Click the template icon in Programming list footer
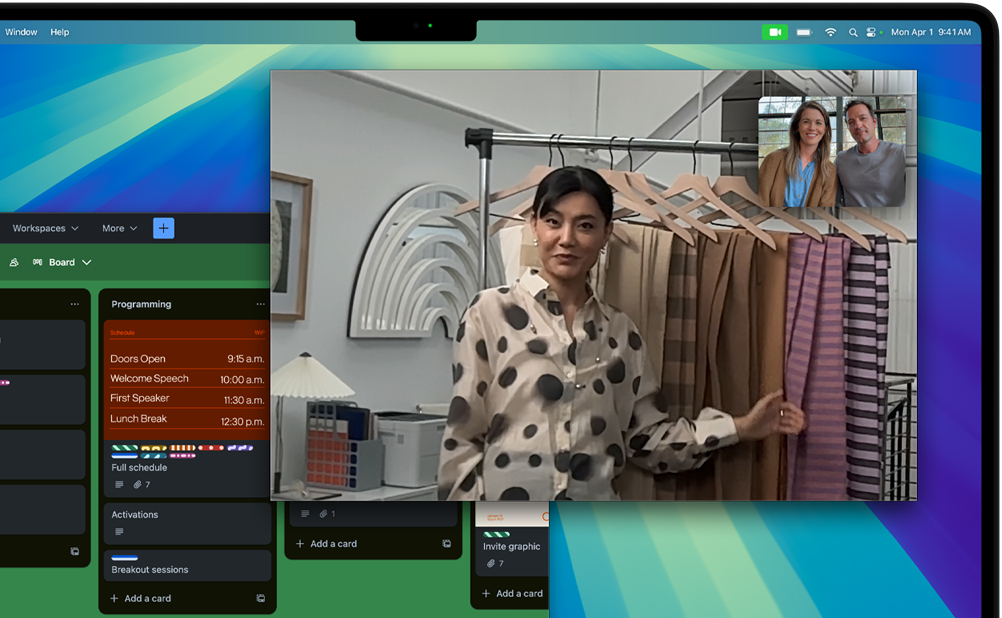 coord(260,598)
